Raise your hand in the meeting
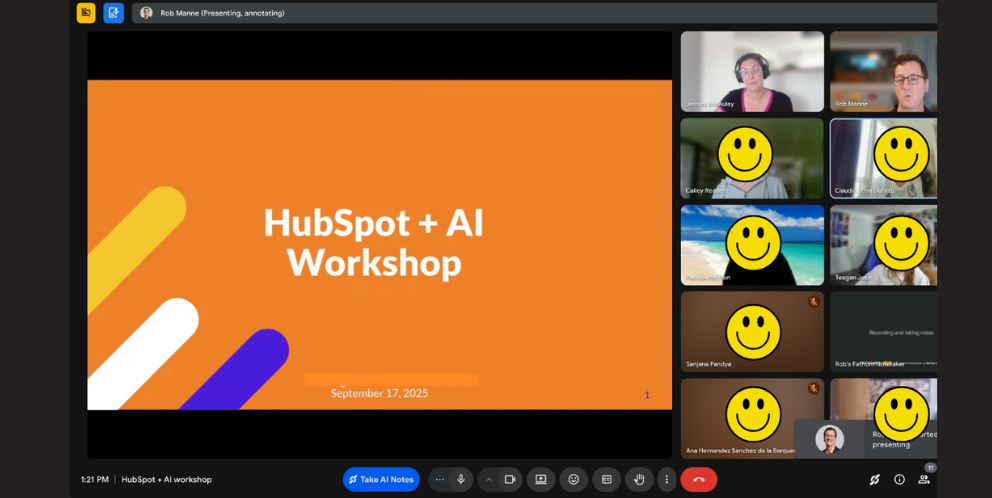This screenshot has height=498, width=992. click(639, 479)
